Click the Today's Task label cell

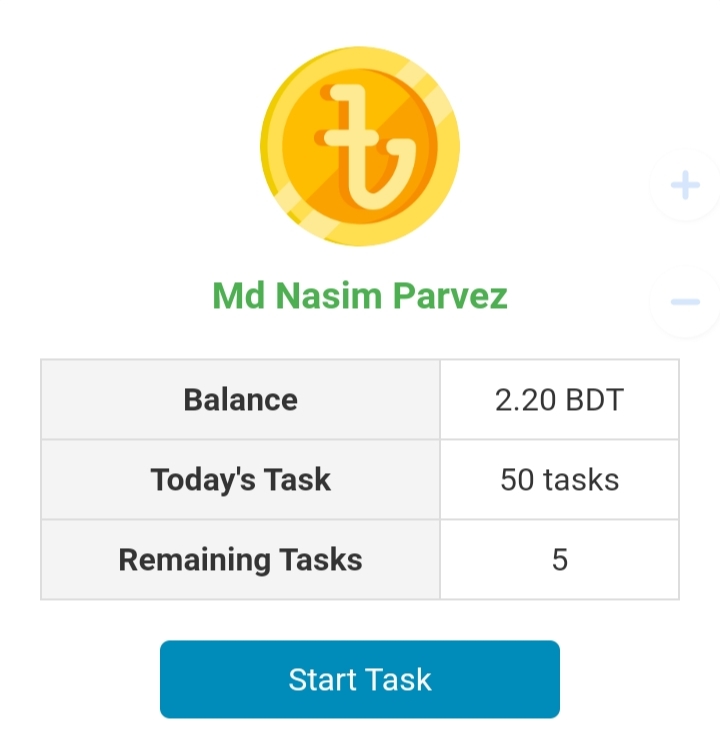pyautogui.click(x=240, y=480)
